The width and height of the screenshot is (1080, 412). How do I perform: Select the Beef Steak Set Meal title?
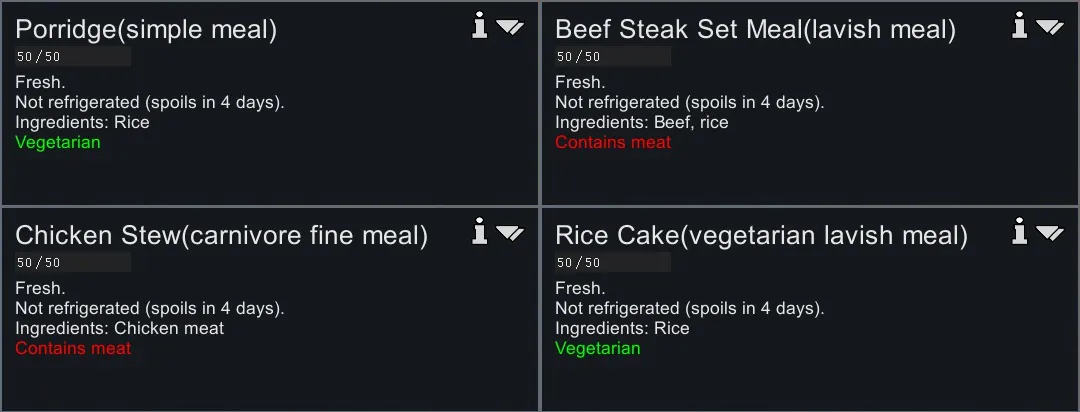click(755, 30)
